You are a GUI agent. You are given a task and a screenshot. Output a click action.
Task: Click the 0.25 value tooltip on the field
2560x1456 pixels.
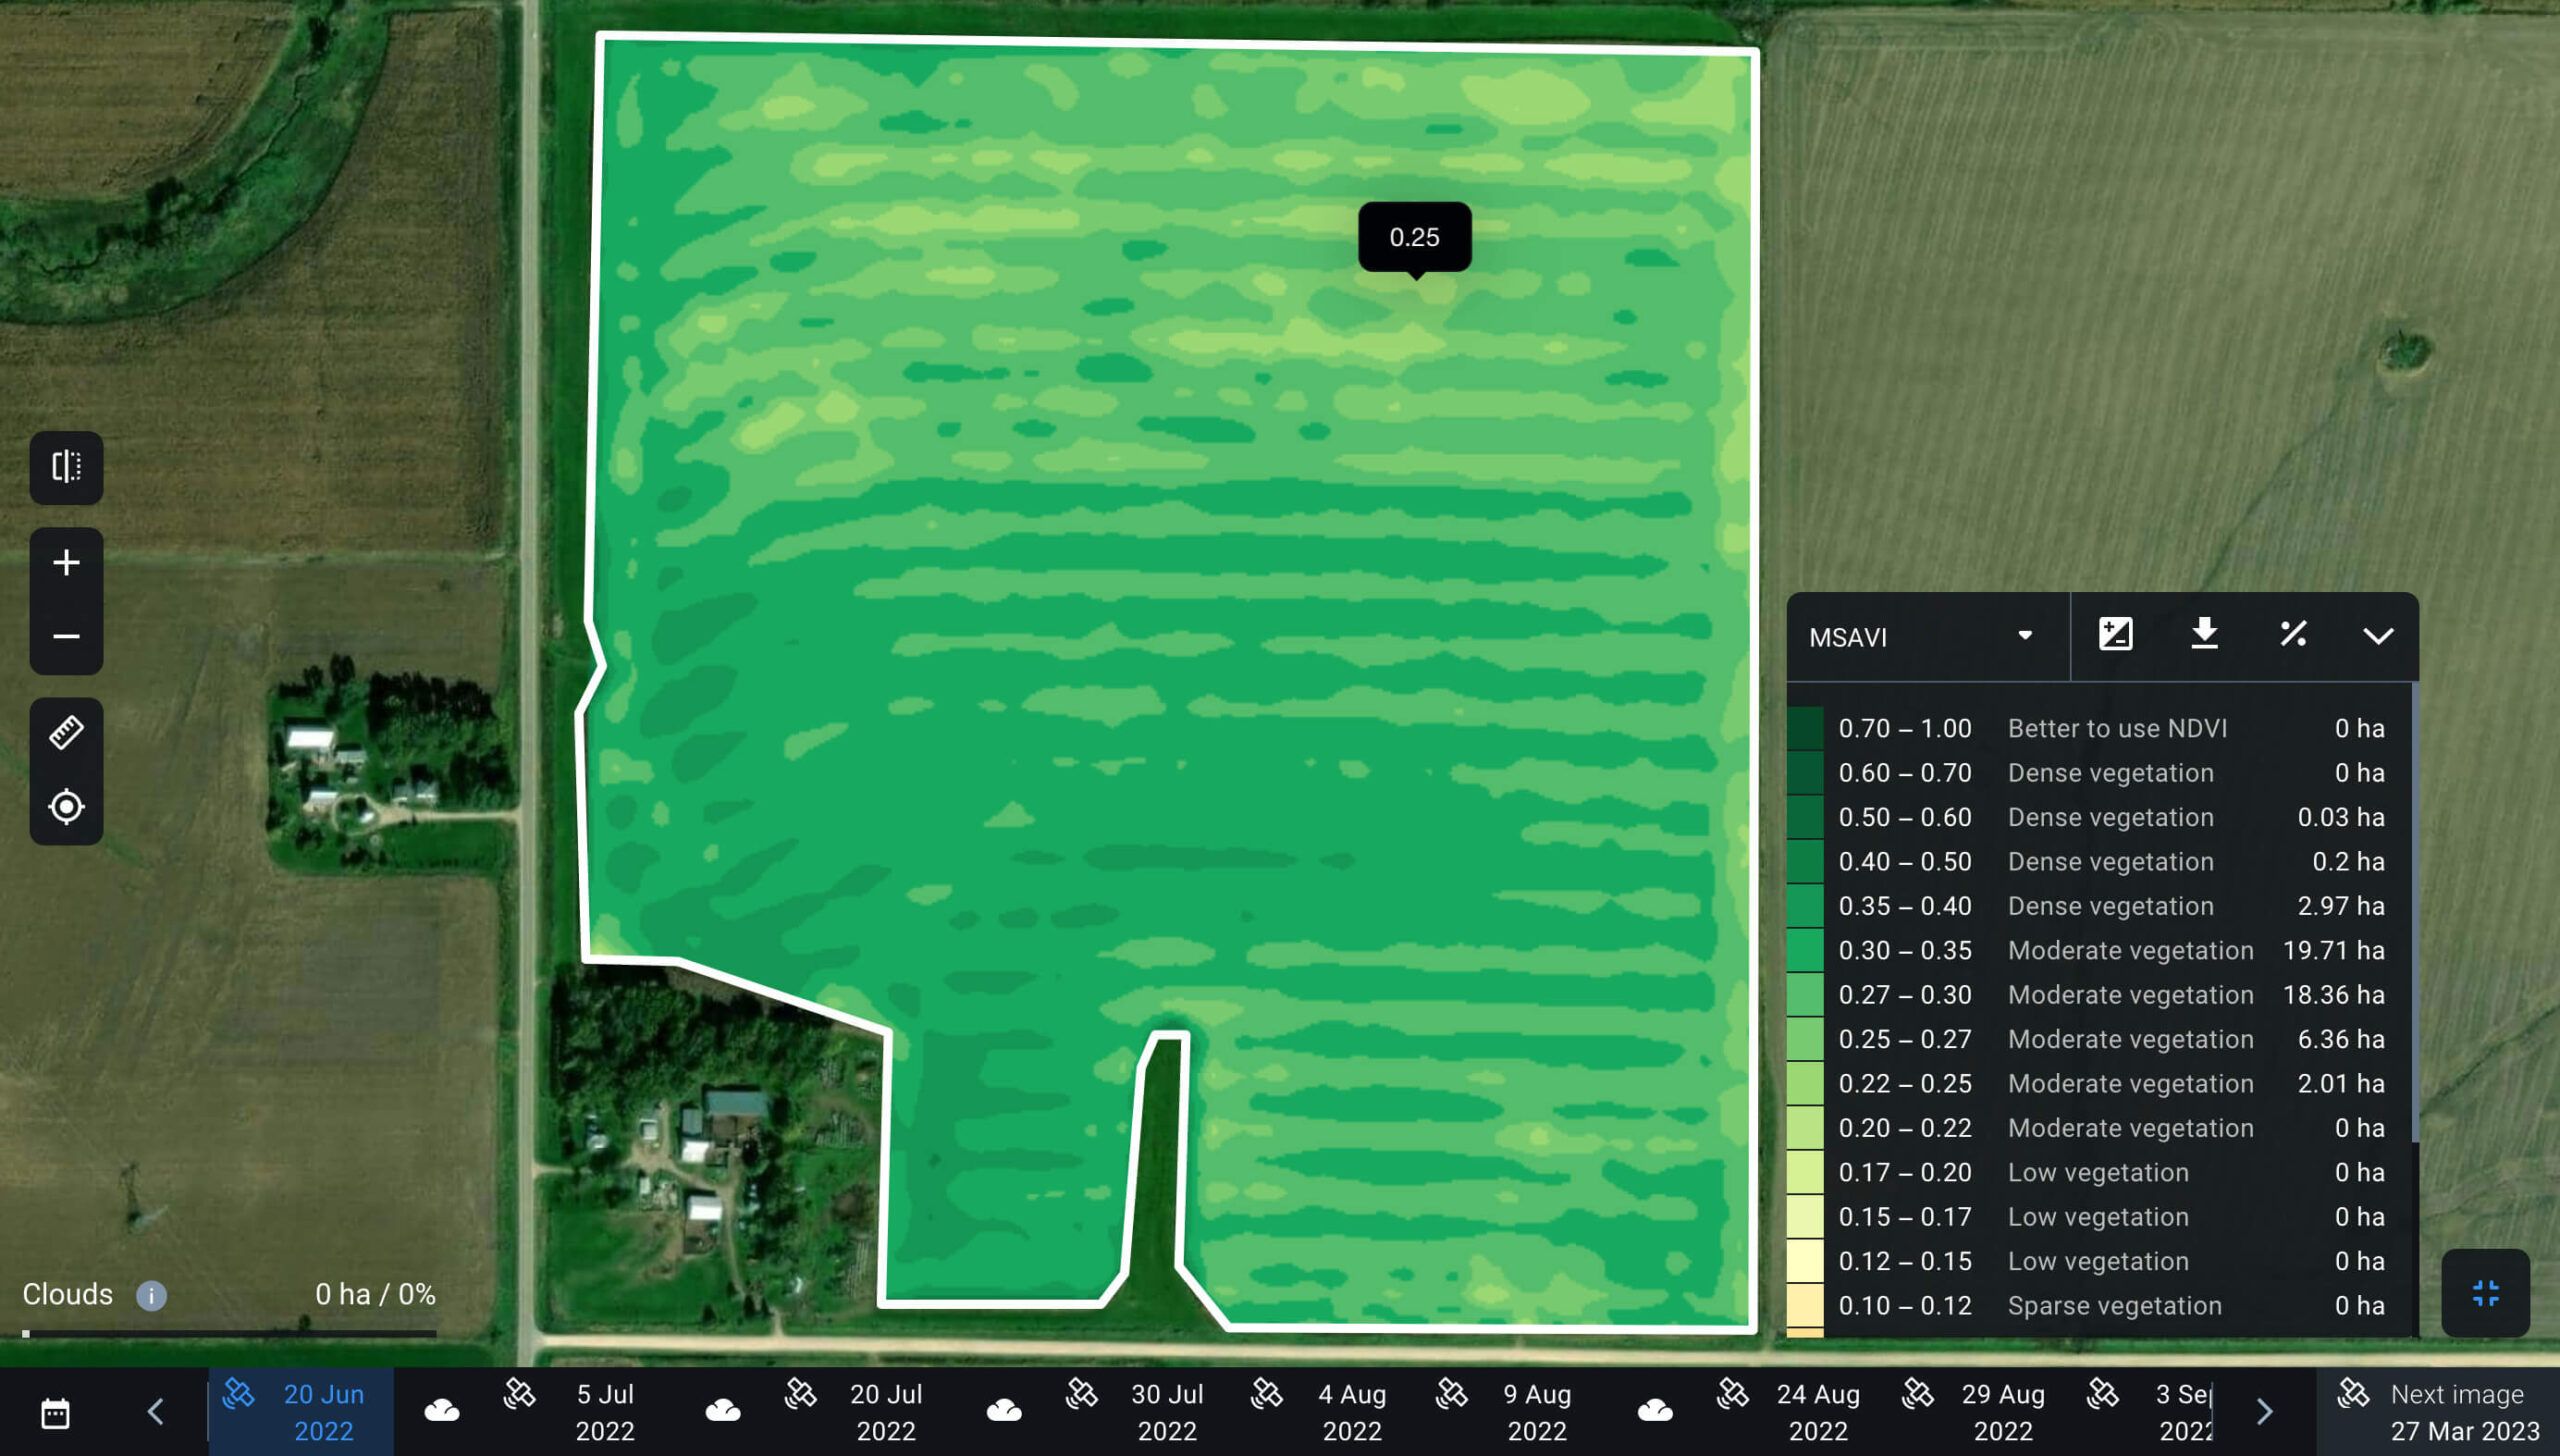[1414, 237]
